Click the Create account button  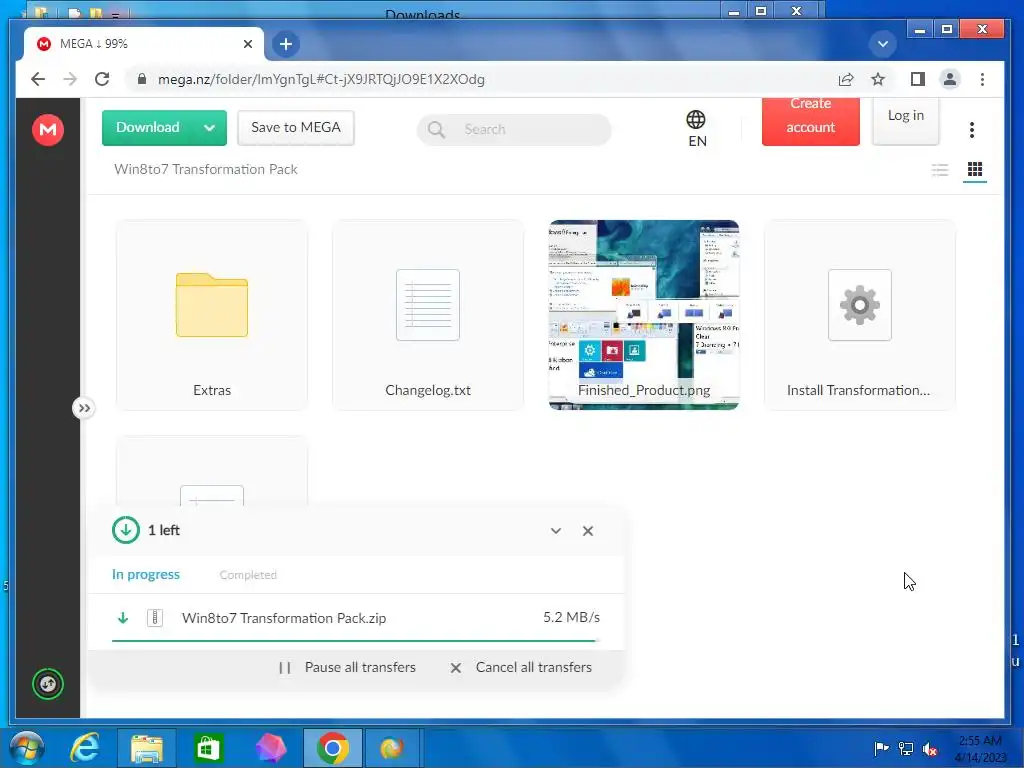(810, 121)
